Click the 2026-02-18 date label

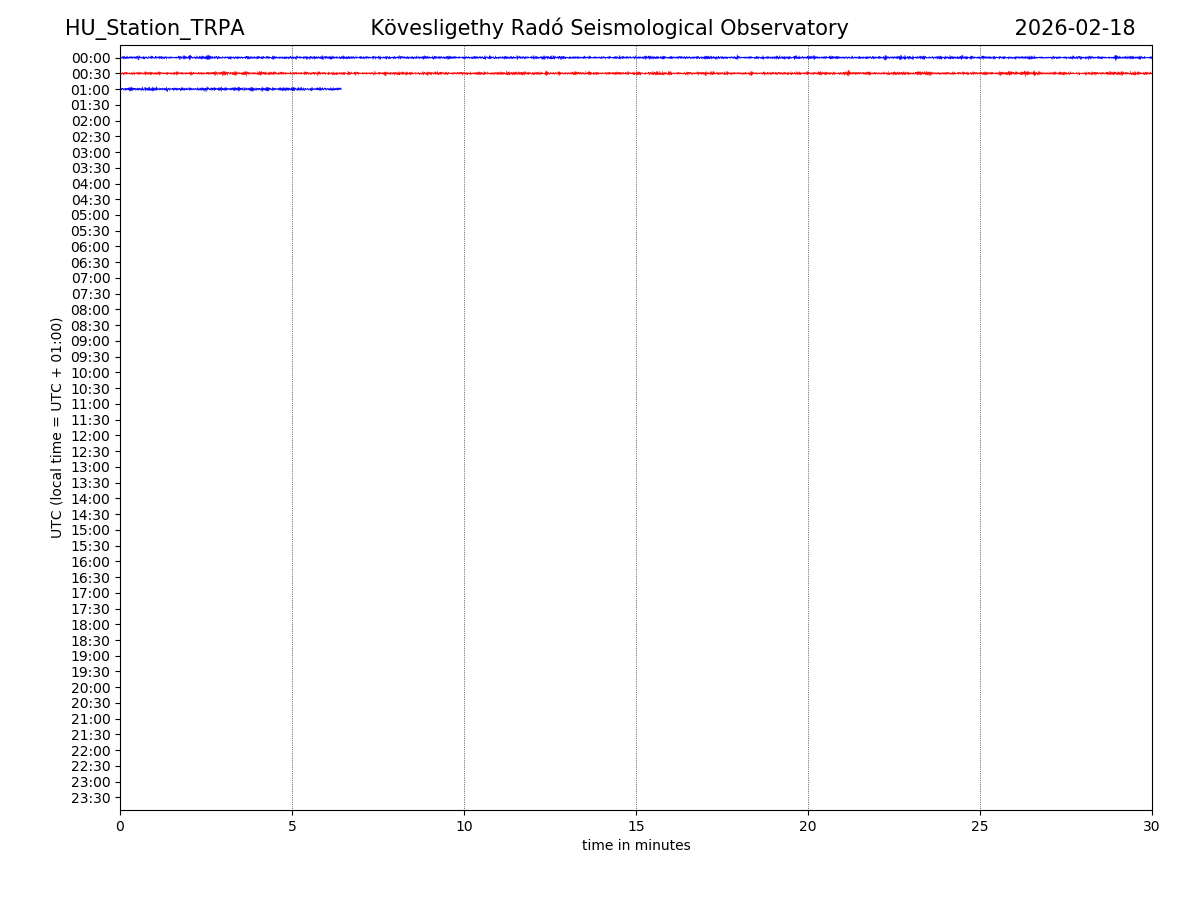click(1074, 29)
